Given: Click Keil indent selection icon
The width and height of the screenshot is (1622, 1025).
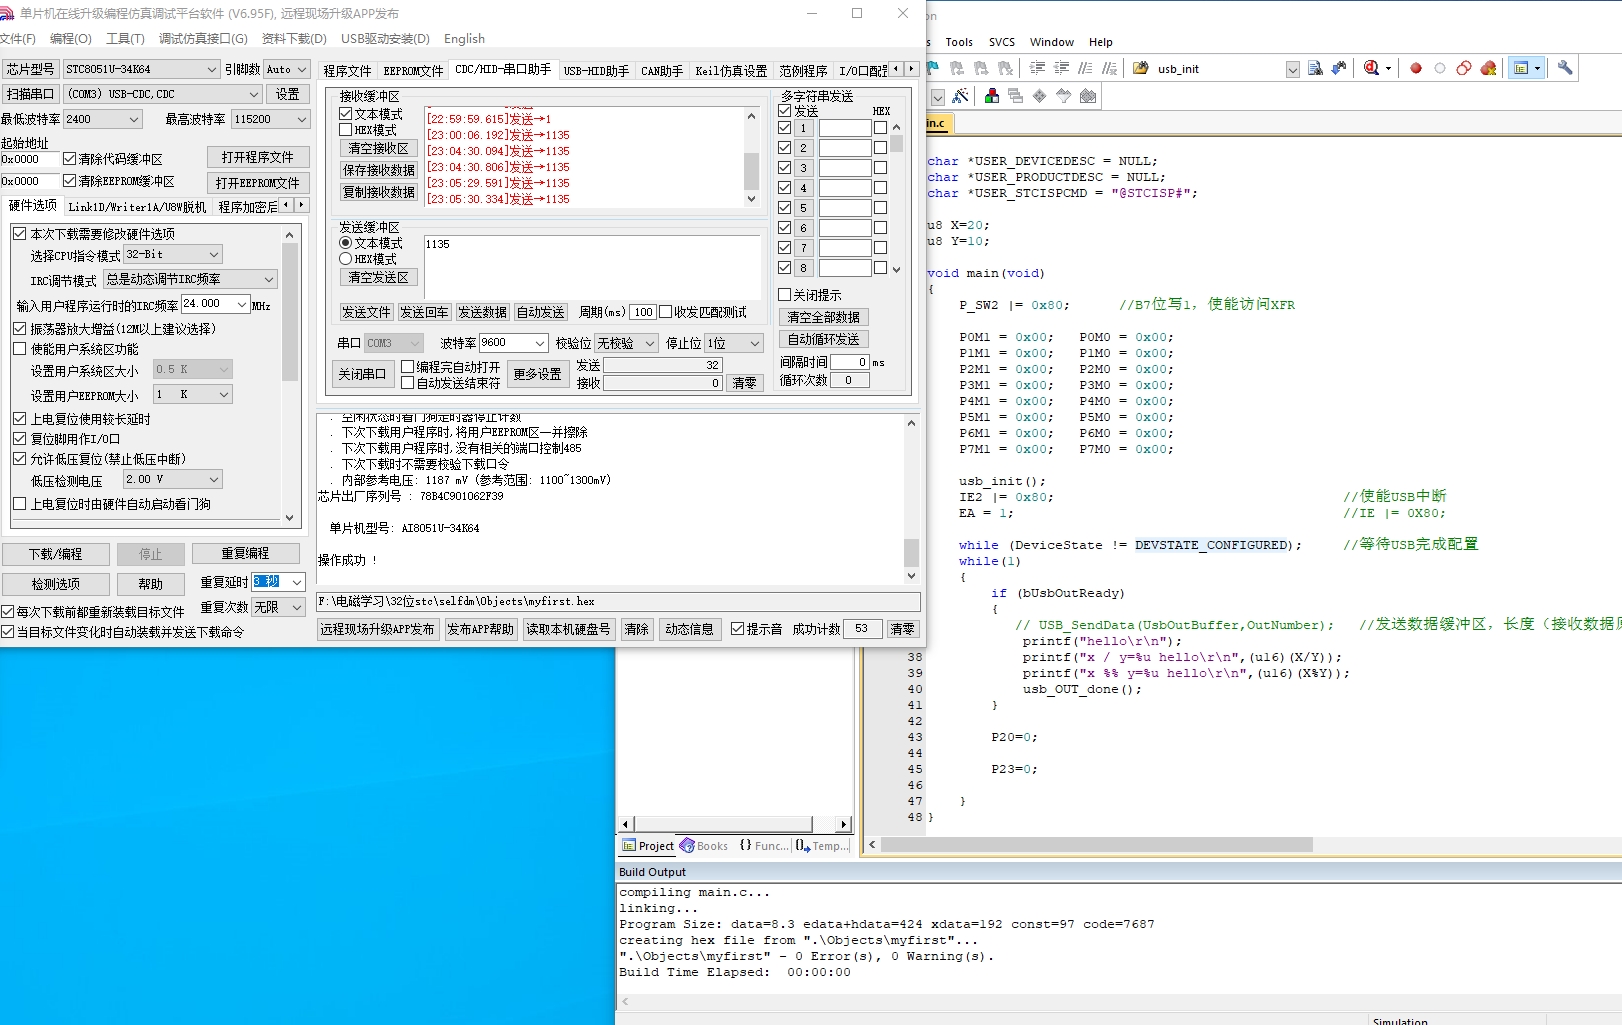Looking at the screenshot, I should (x=1037, y=68).
